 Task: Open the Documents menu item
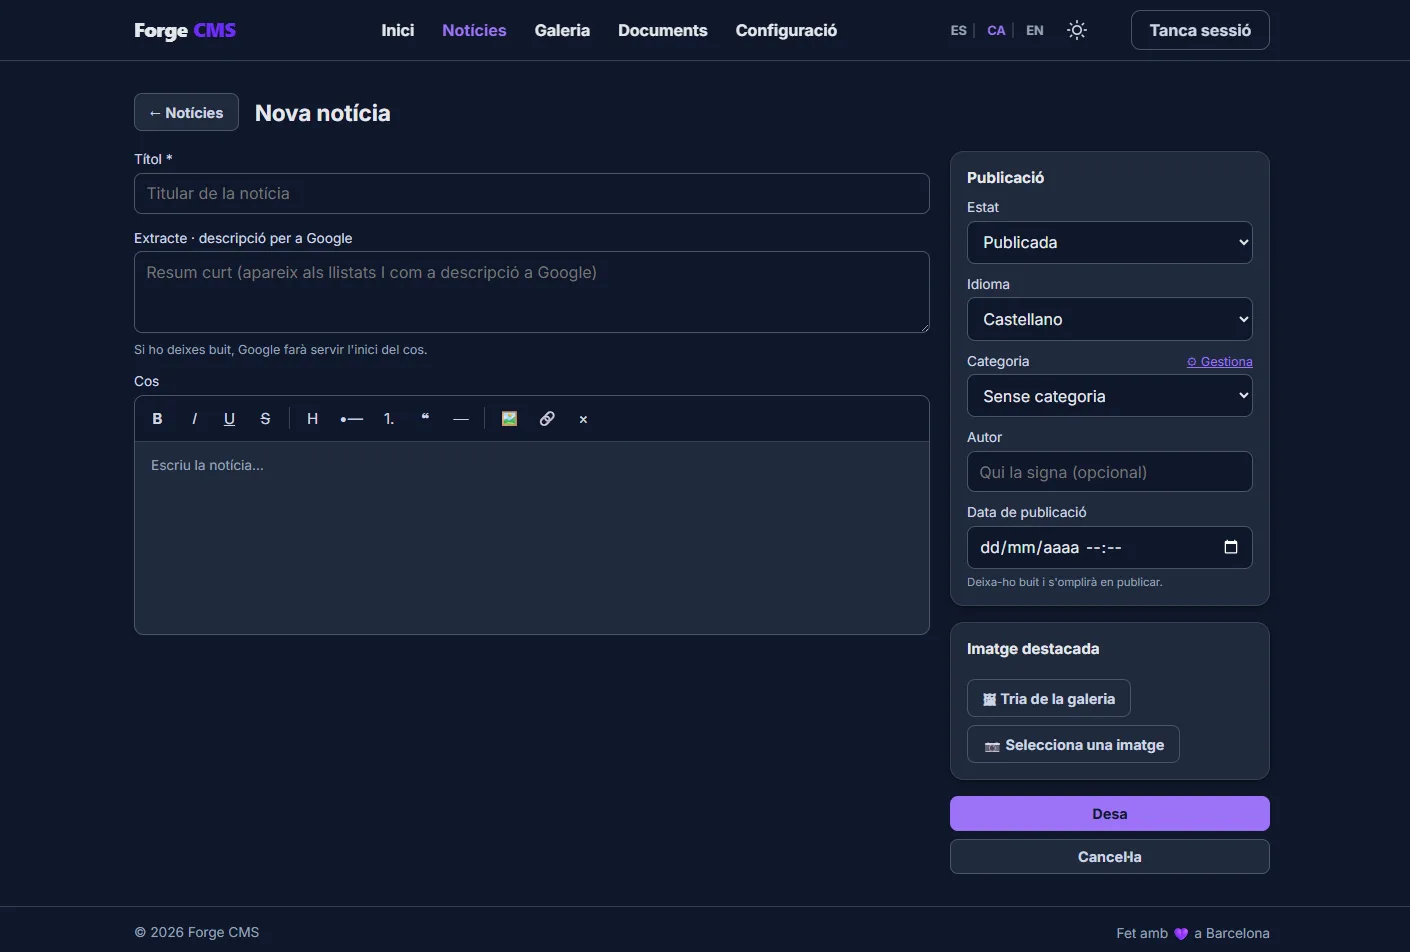click(x=663, y=30)
